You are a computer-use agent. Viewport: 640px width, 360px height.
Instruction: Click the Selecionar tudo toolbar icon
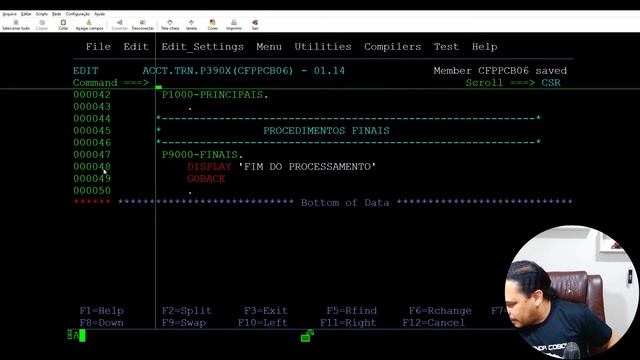click(16, 25)
